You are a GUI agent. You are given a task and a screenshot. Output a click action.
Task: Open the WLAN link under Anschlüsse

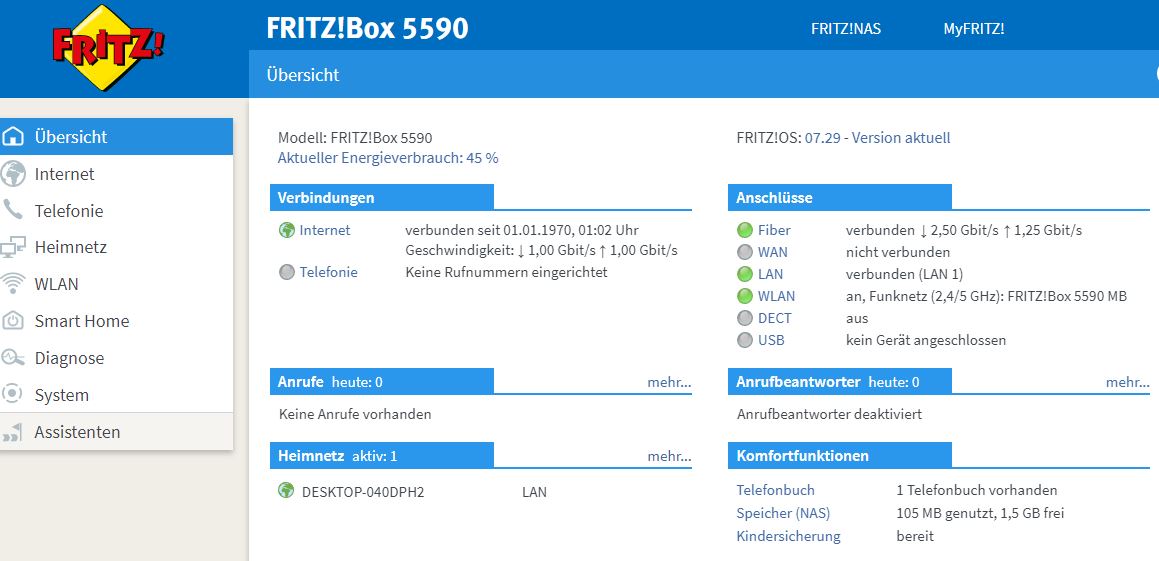(x=776, y=296)
